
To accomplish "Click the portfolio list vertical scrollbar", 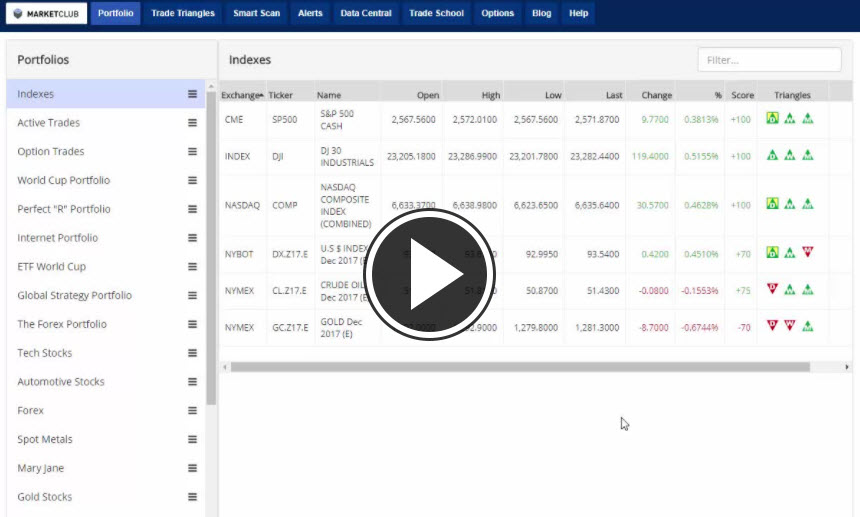I will pos(211,248).
